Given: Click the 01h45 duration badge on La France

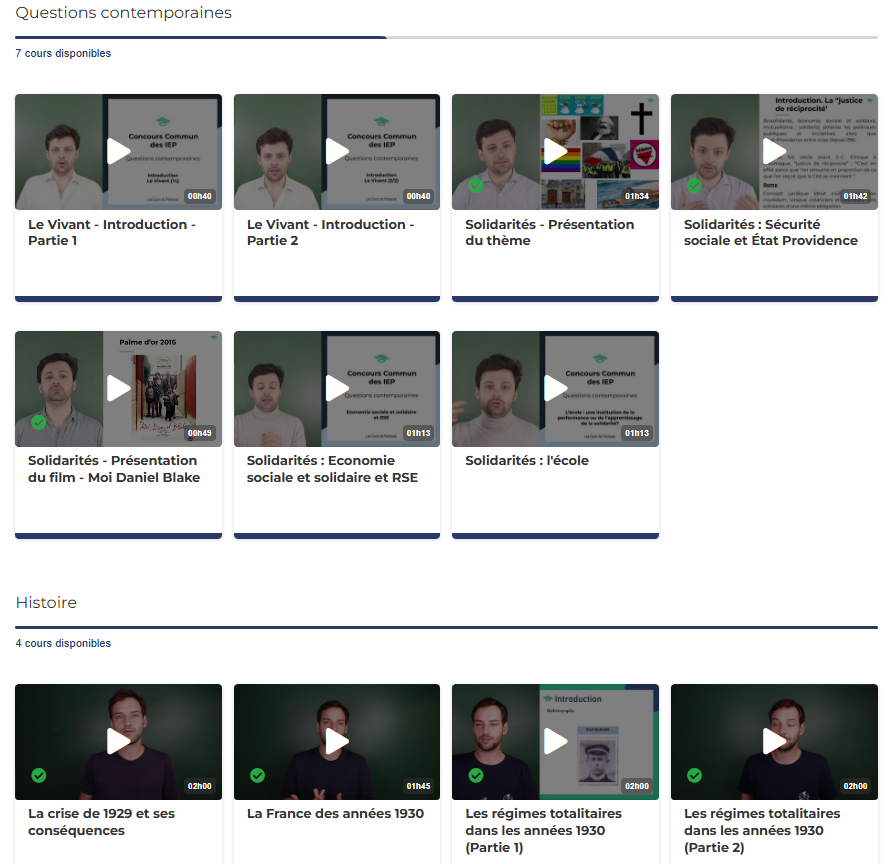Looking at the screenshot, I should click(x=418, y=786).
